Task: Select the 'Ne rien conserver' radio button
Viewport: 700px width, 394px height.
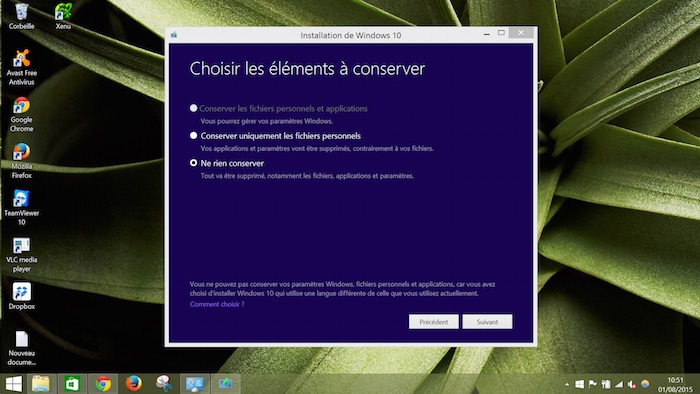Action: click(193, 163)
